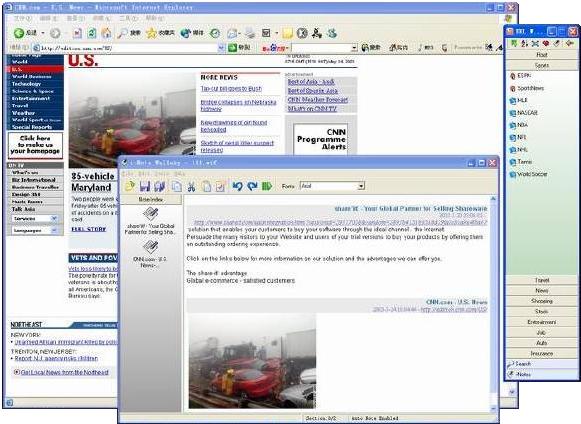Open NBA link in sidebar panel
Image resolution: width=581 pixels, height=424 pixels.
(519, 125)
